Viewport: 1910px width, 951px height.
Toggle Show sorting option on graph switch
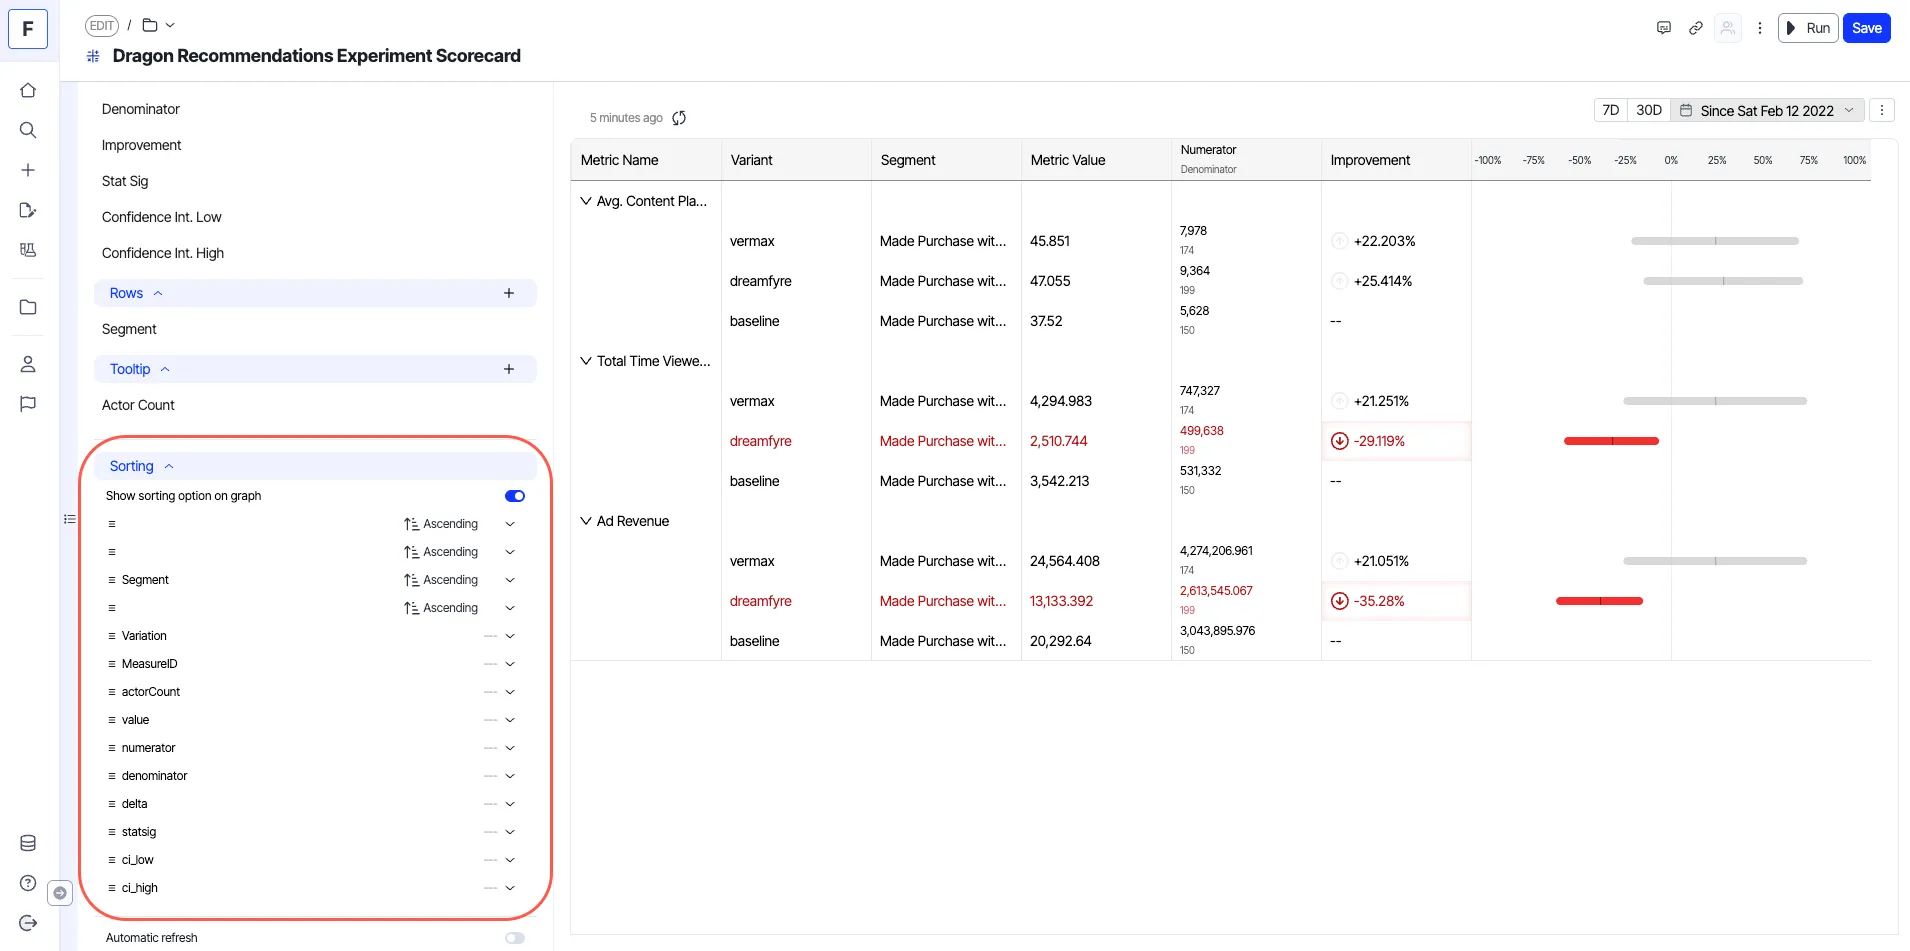click(515, 496)
